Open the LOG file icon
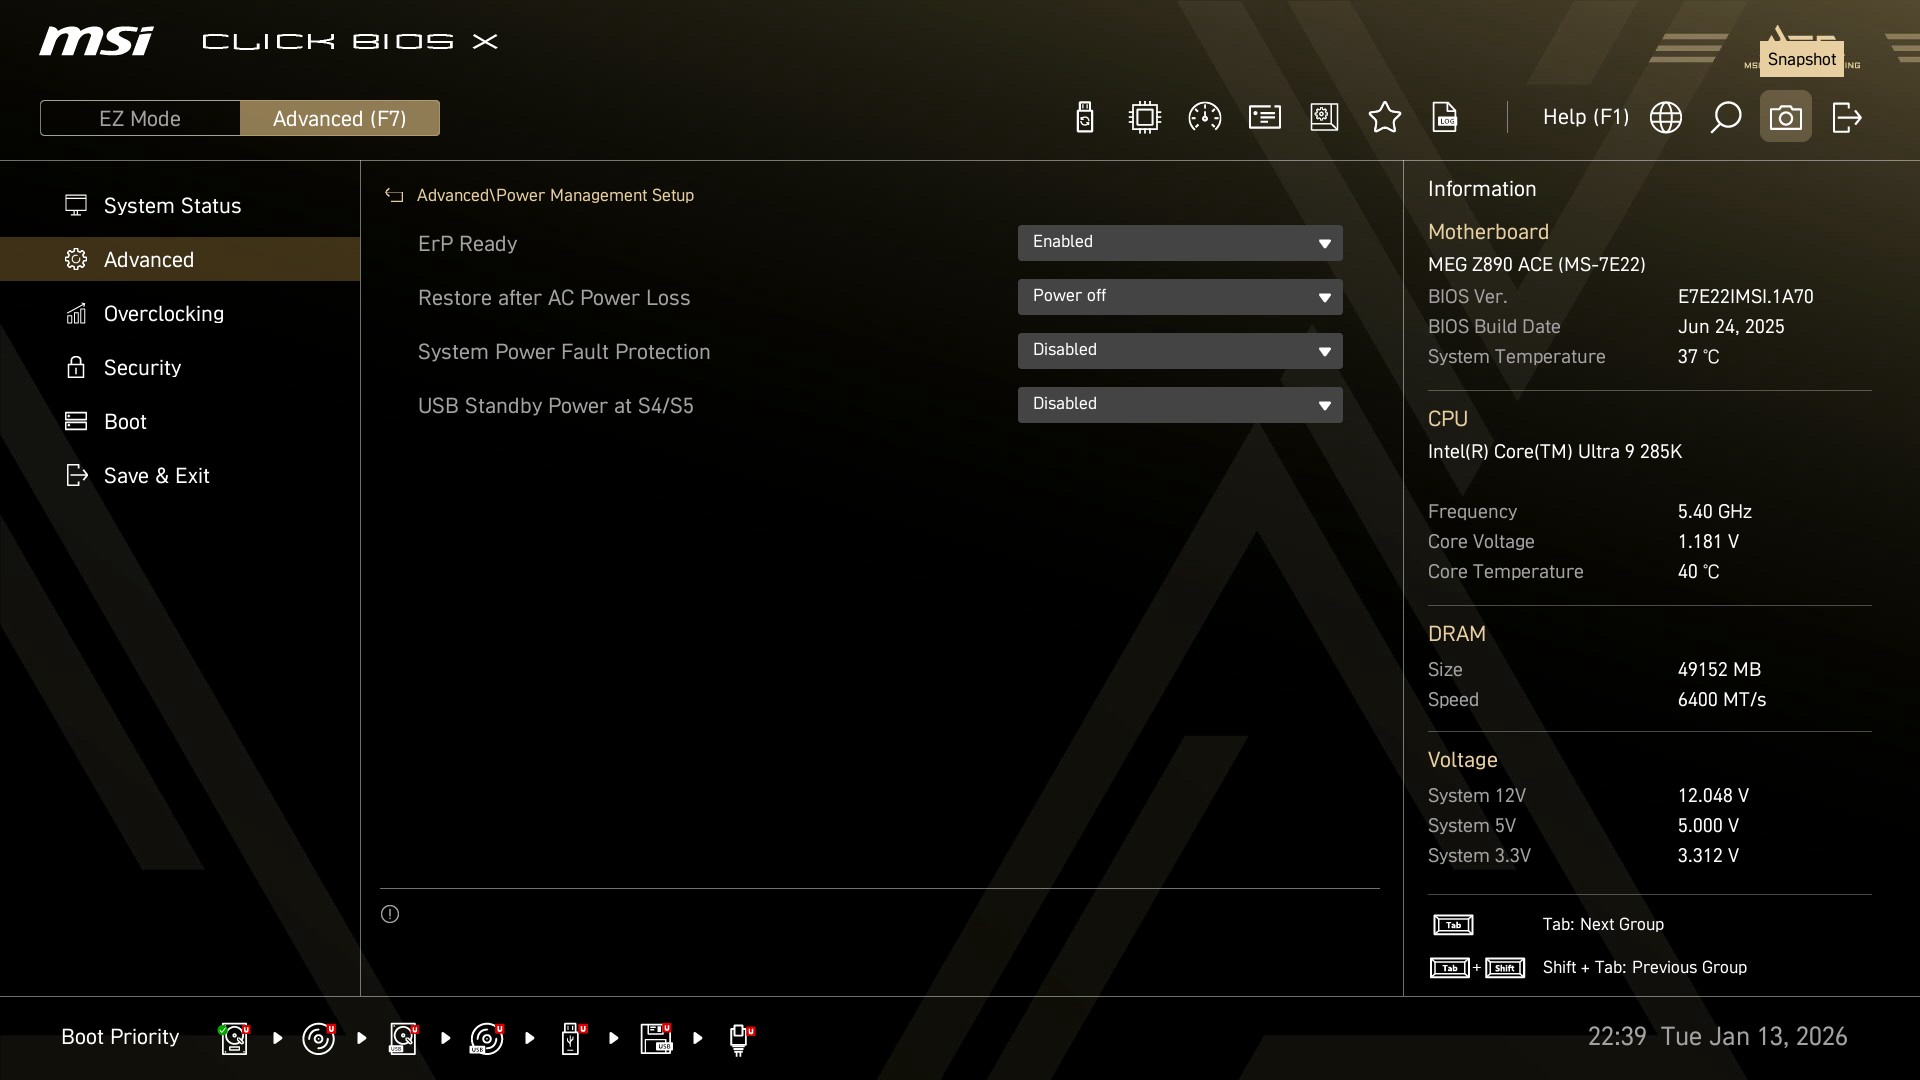The height and width of the screenshot is (1080, 1920). click(x=1444, y=118)
